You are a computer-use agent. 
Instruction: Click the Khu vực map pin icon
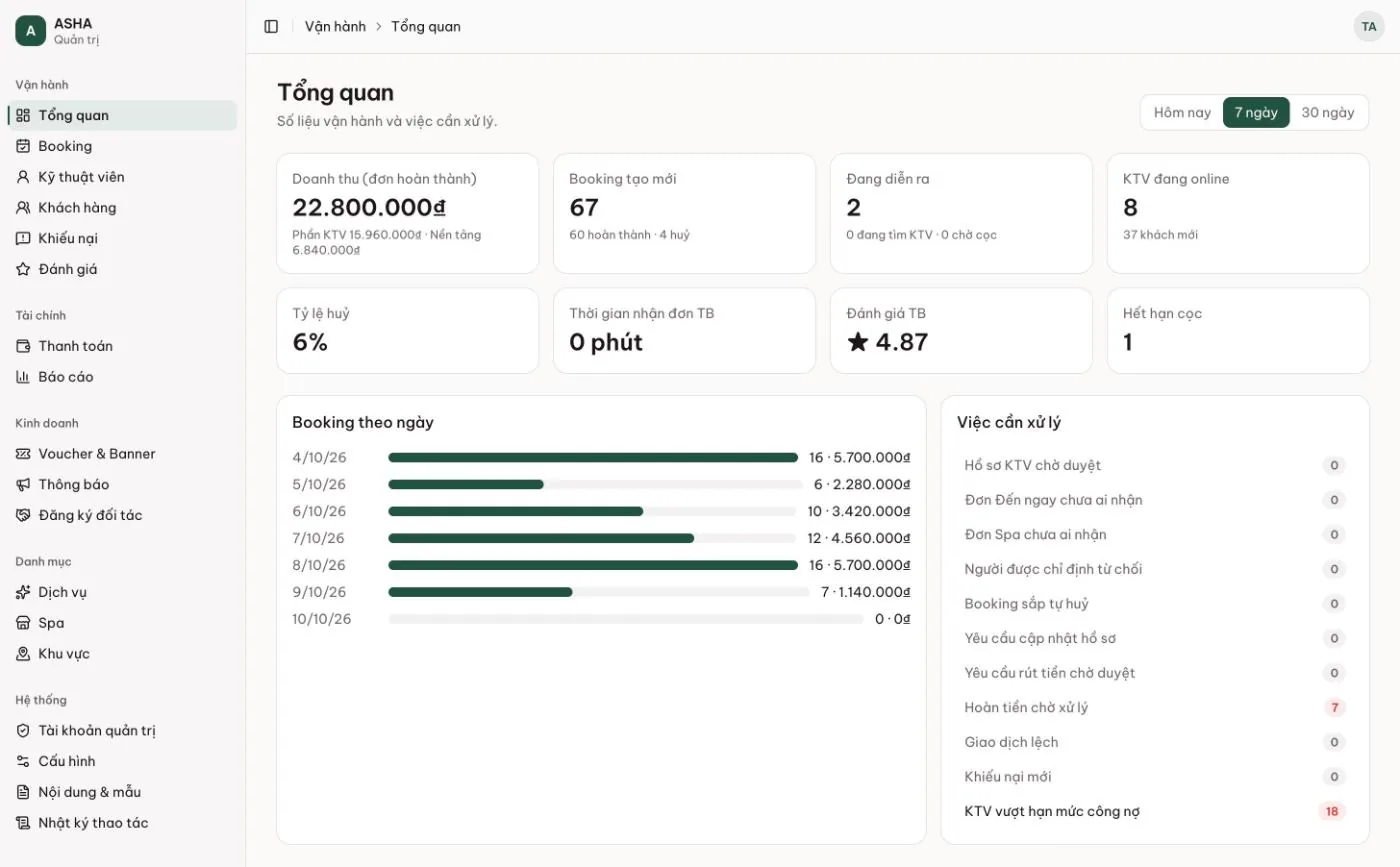click(x=23, y=654)
